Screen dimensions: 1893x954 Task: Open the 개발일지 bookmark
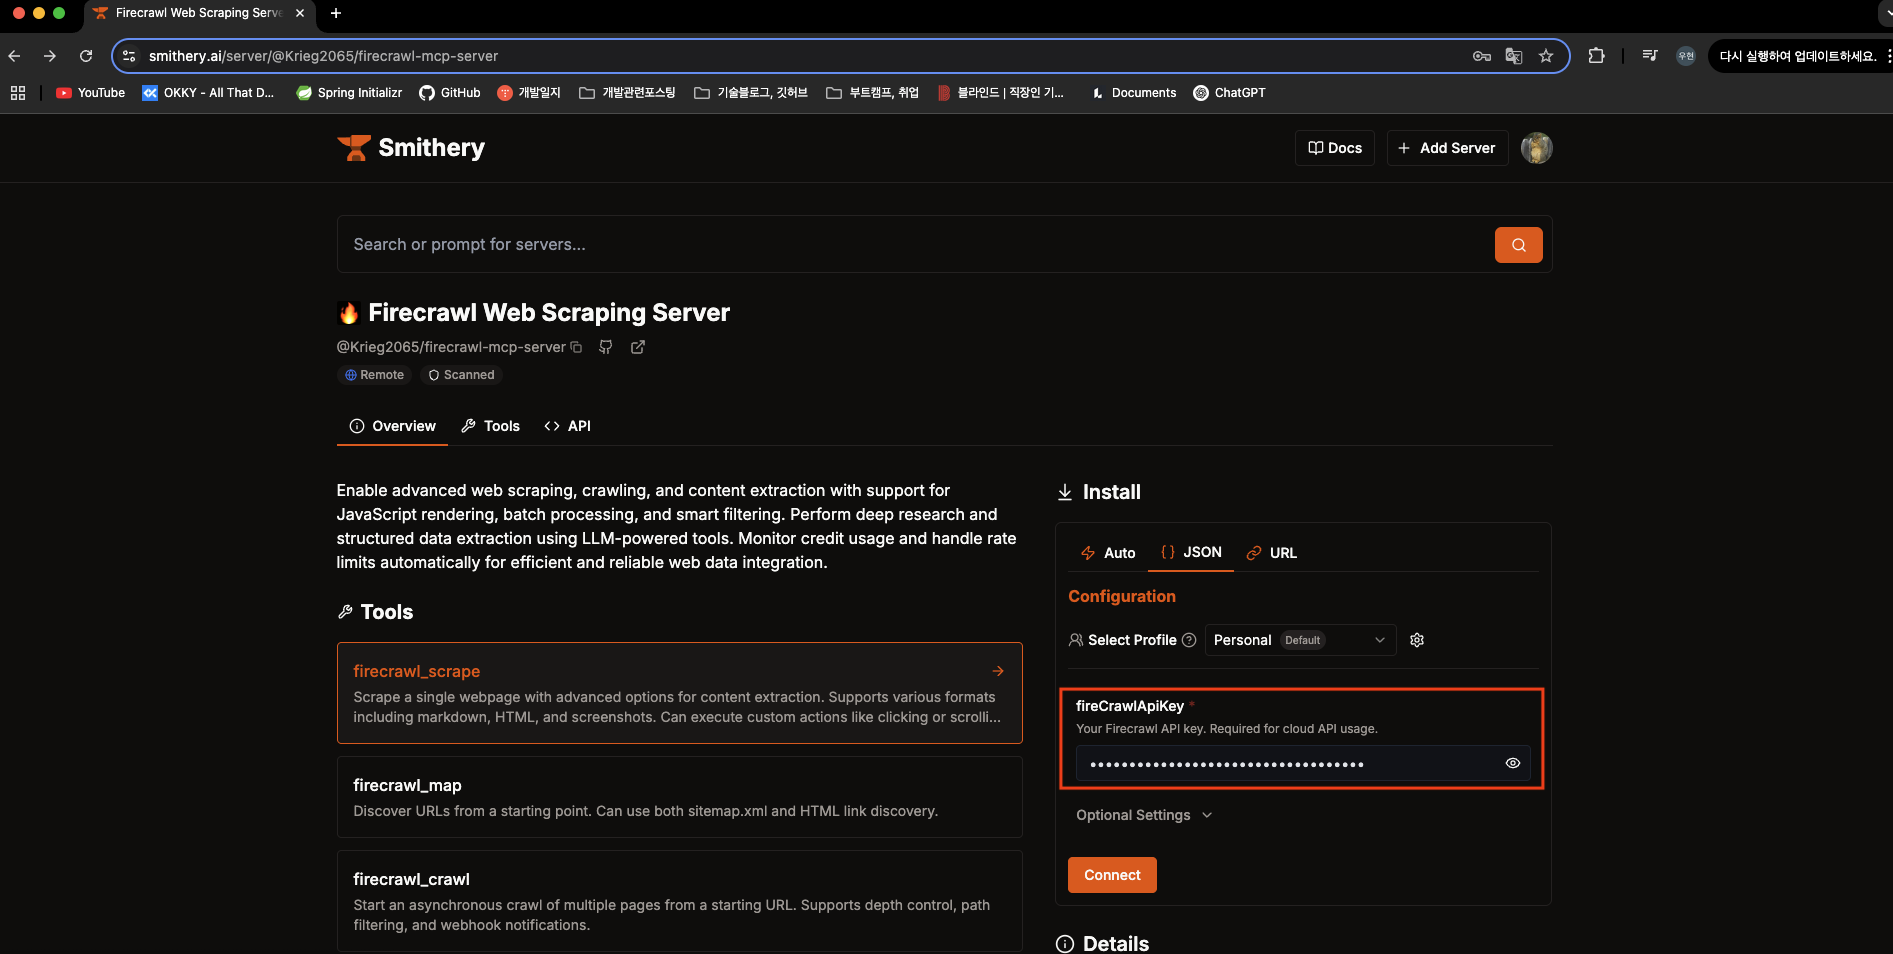point(529,93)
